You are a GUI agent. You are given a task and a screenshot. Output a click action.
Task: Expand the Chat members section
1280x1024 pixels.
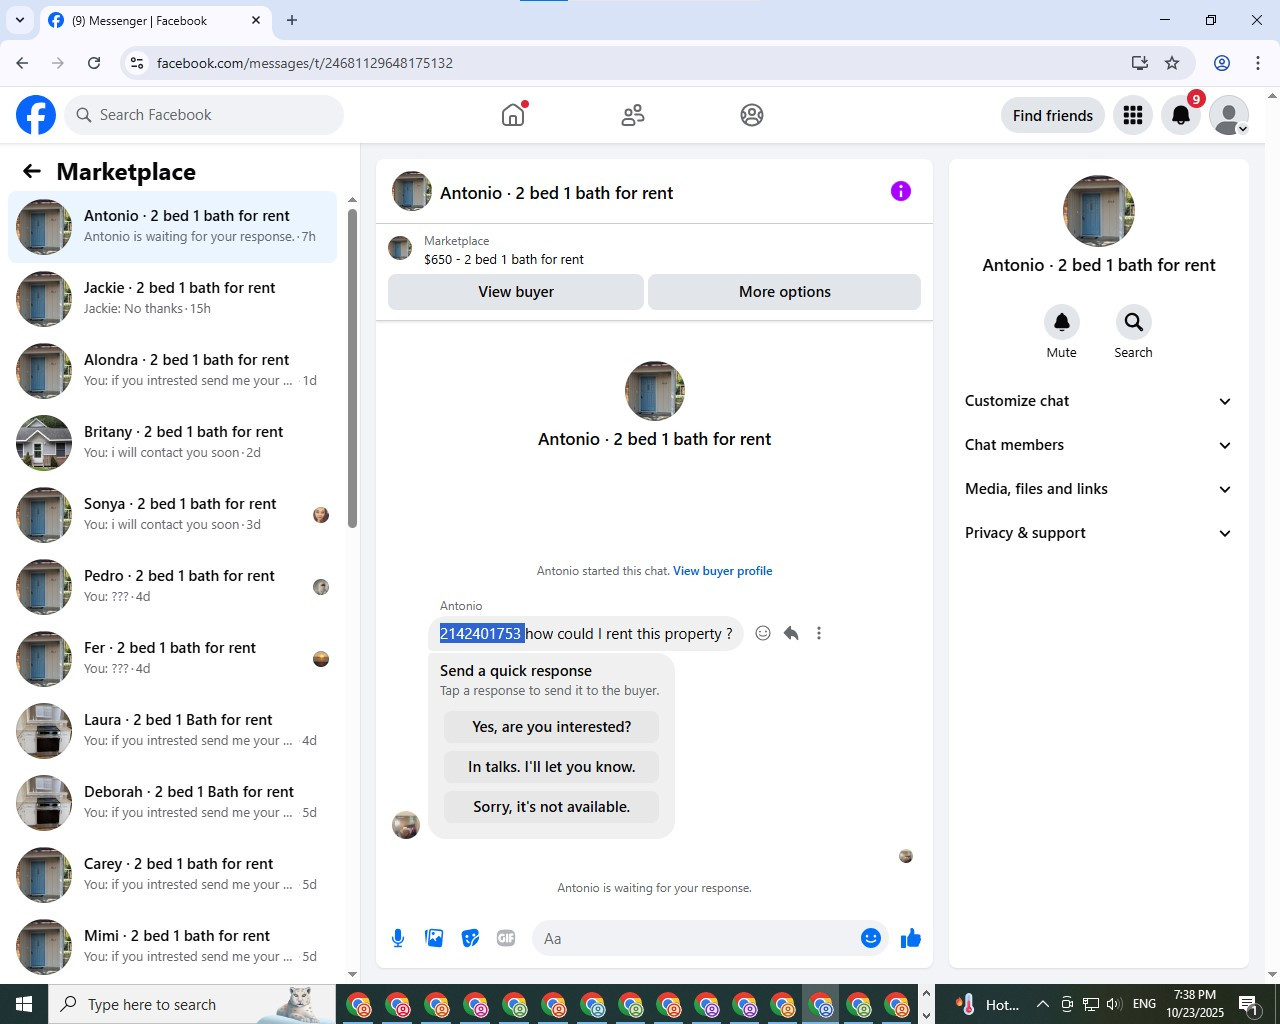[1098, 445]
